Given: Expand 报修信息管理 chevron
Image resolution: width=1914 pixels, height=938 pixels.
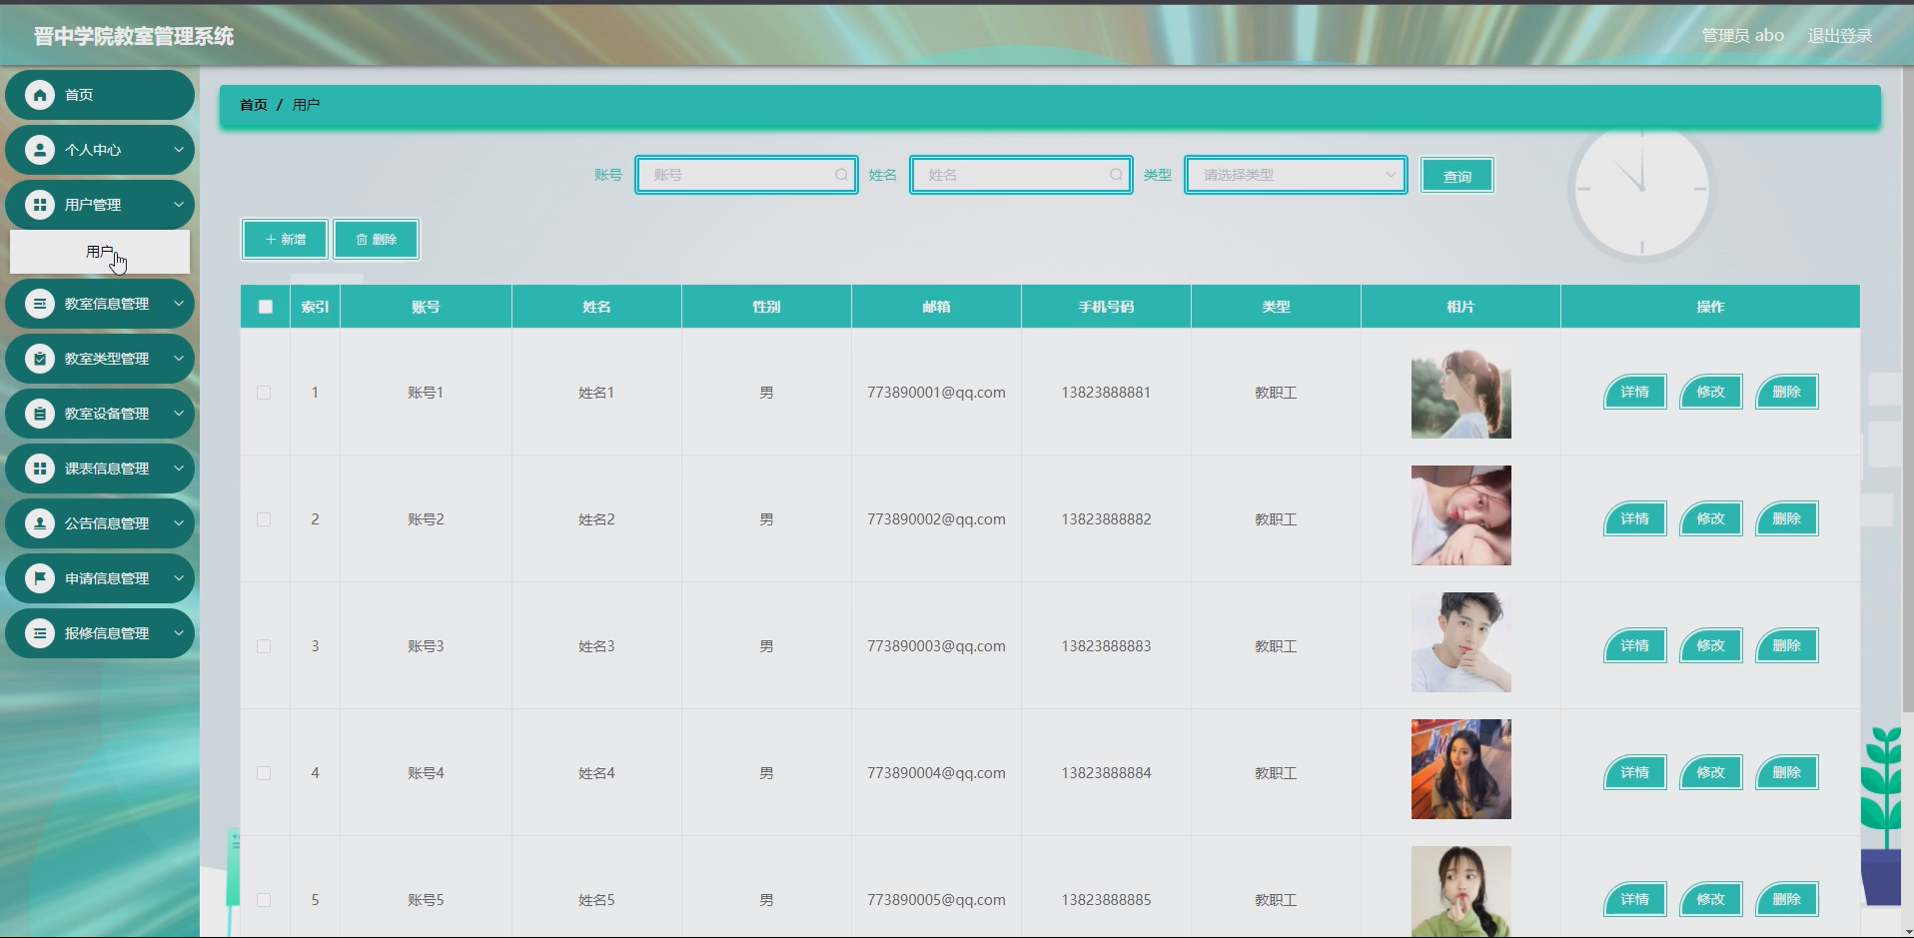Looking at the screenshot, I should 179,634.
